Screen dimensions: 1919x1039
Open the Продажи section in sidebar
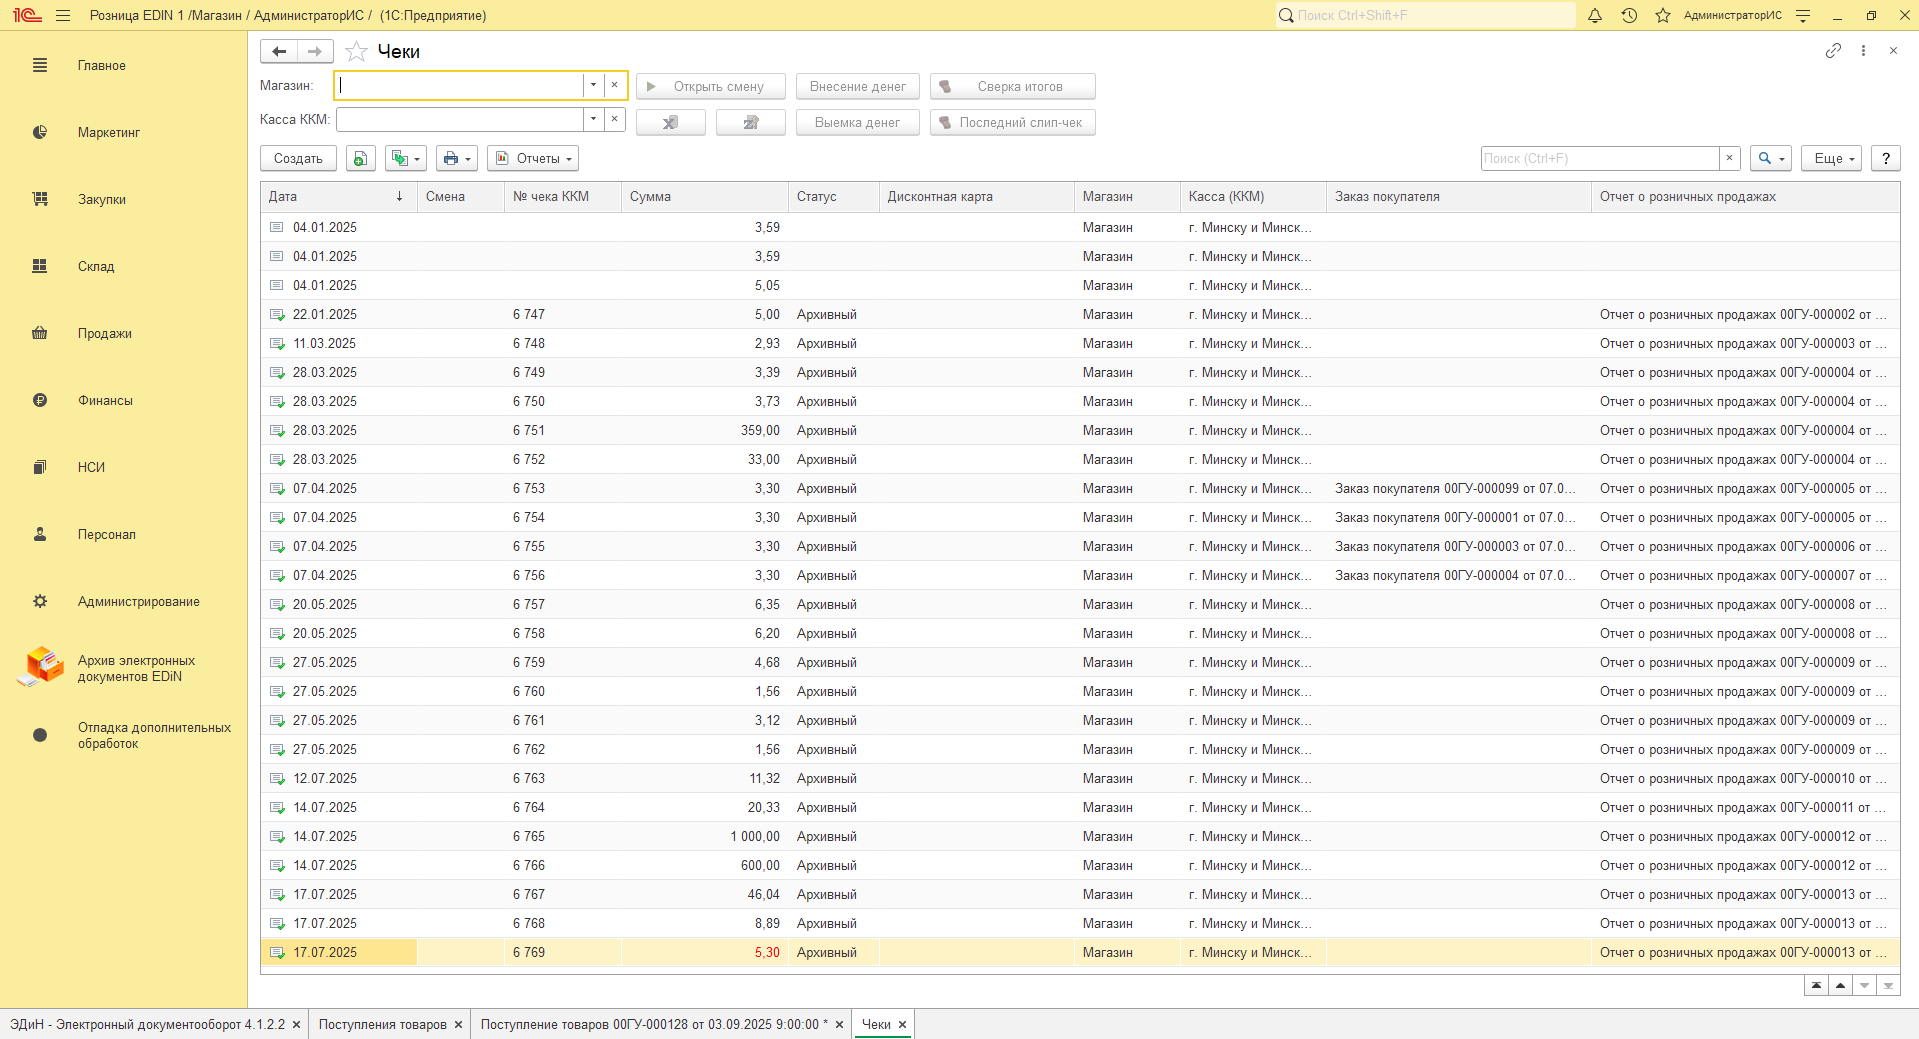104,333
